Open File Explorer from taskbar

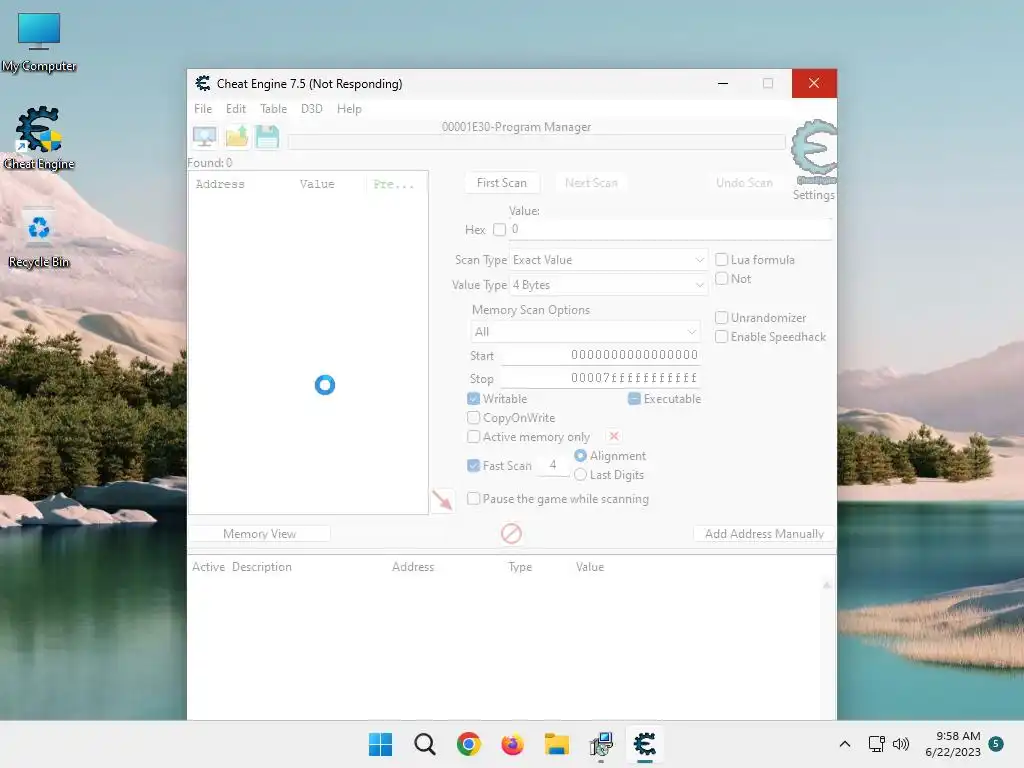[556, 744]
